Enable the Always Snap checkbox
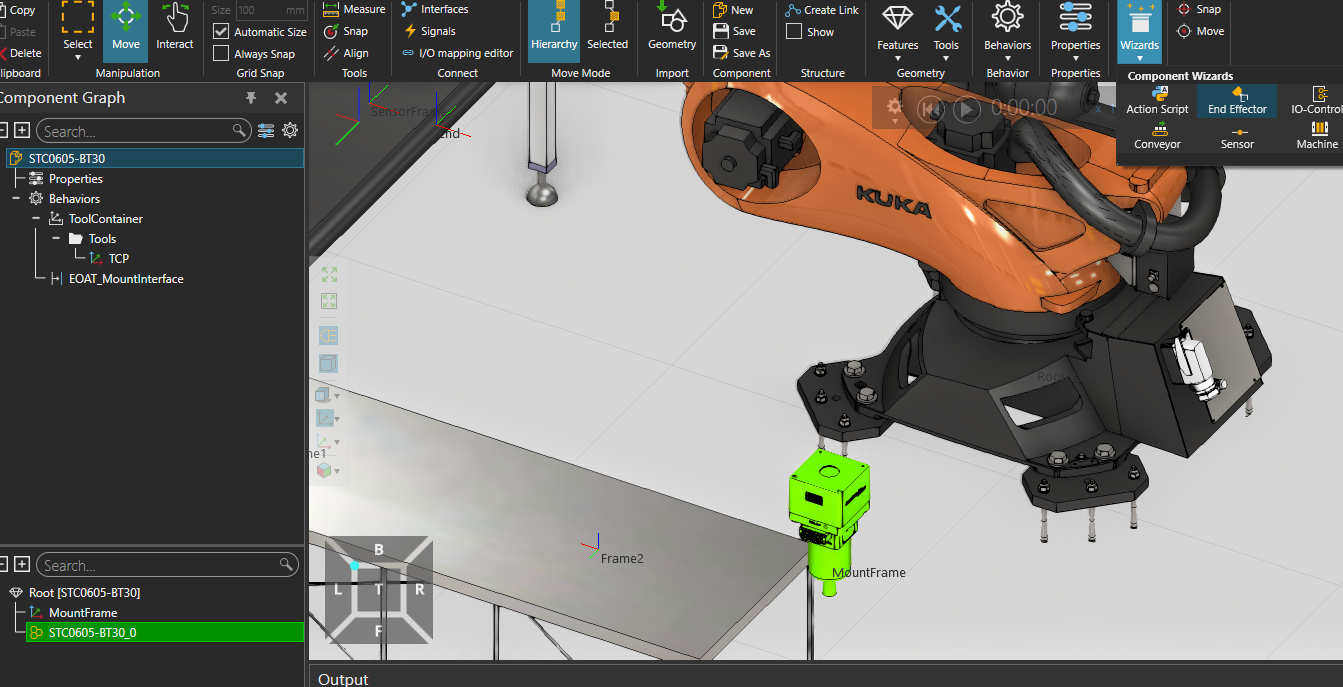The width and height of the screenshot is (1343, 687). (221, 53)
